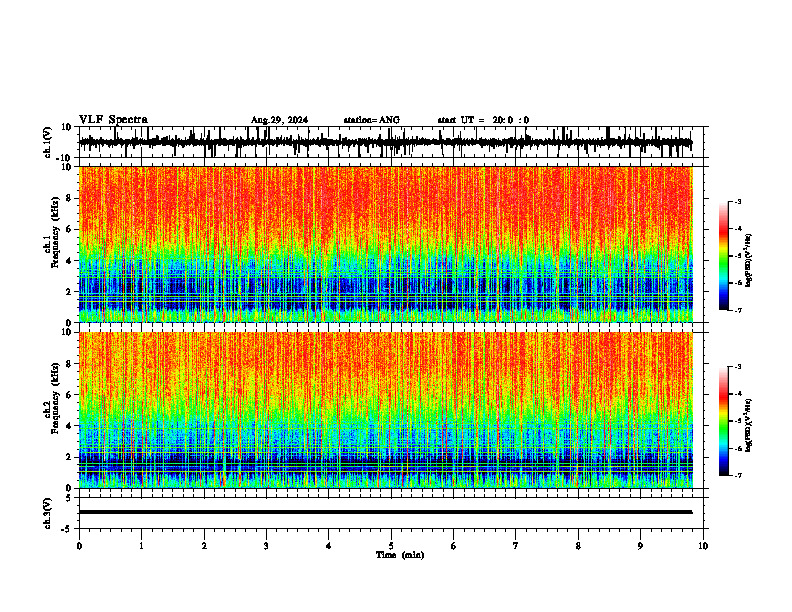
Task: Click the ch.1 spectrogram panel
Action: (x=386, y=244)
